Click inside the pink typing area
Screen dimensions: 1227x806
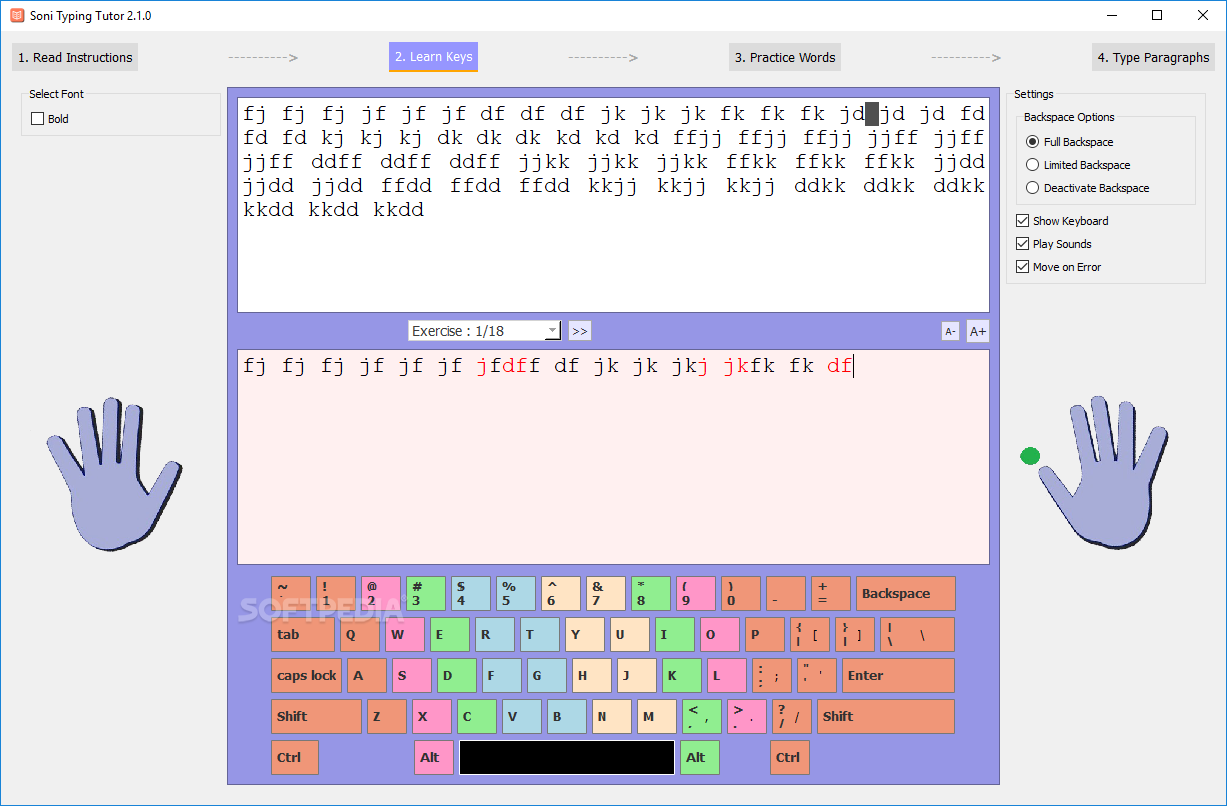[613, 457]
